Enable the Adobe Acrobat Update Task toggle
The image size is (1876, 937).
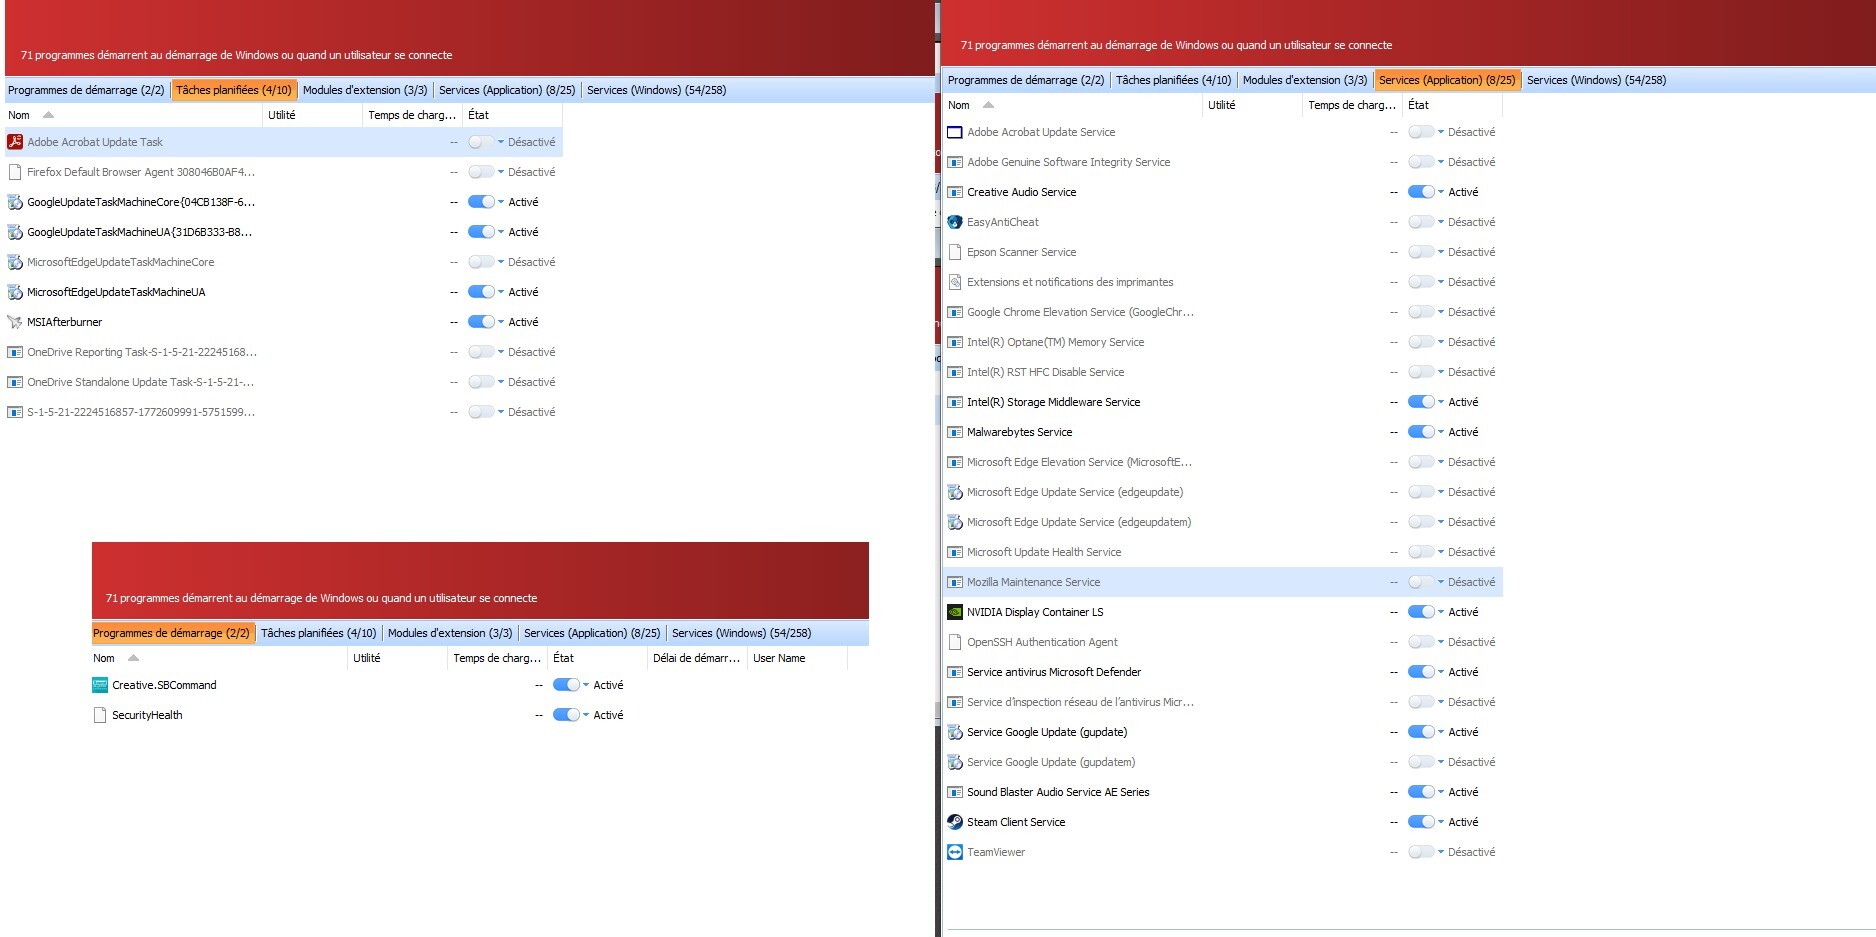click(x=481, y=142)
